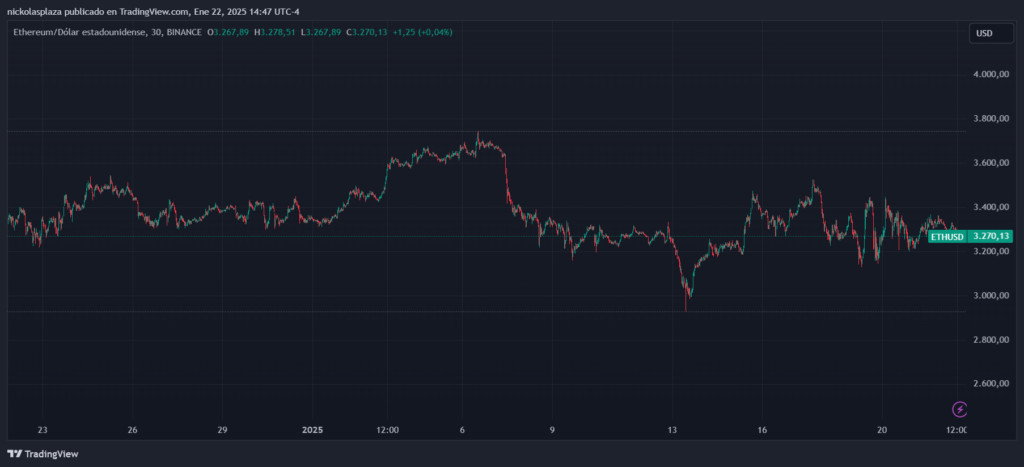
Task: Click the 2025 date axis marker
Action: click(312, 430)
